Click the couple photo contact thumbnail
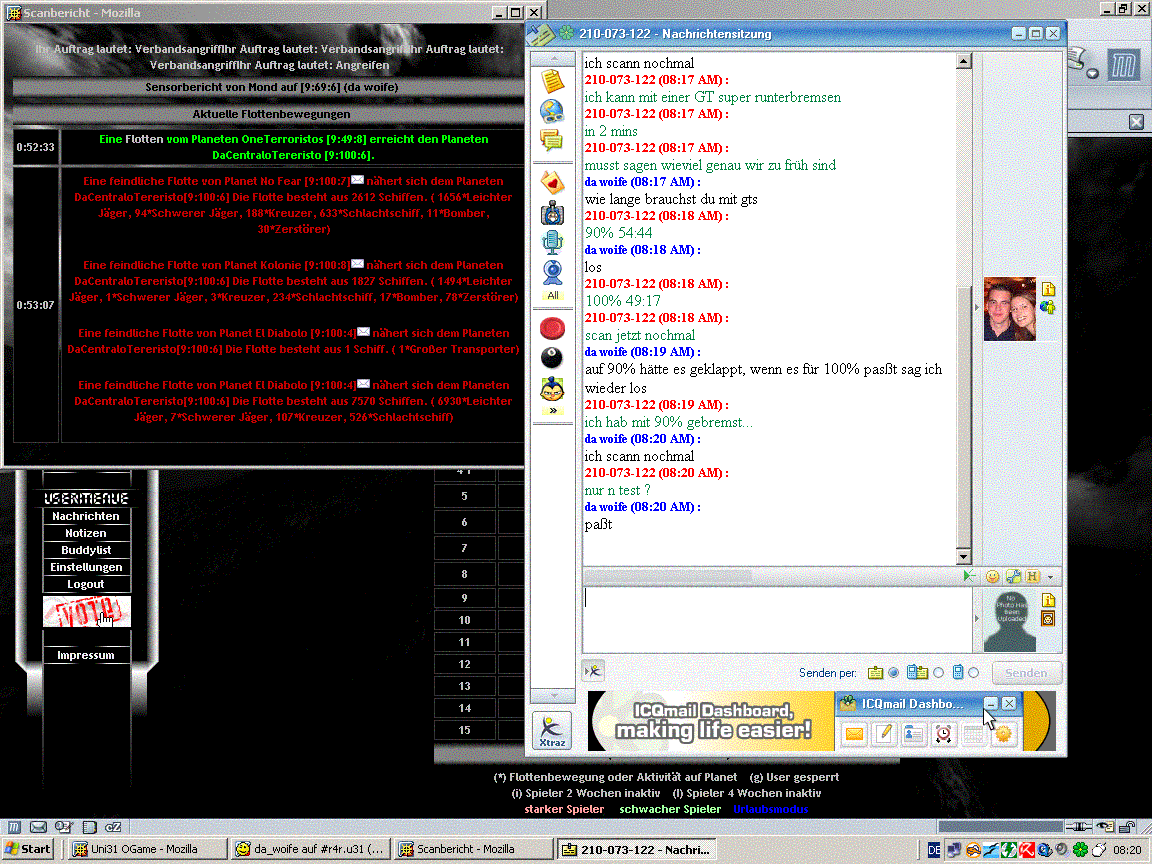 (x=1009, y=309)
